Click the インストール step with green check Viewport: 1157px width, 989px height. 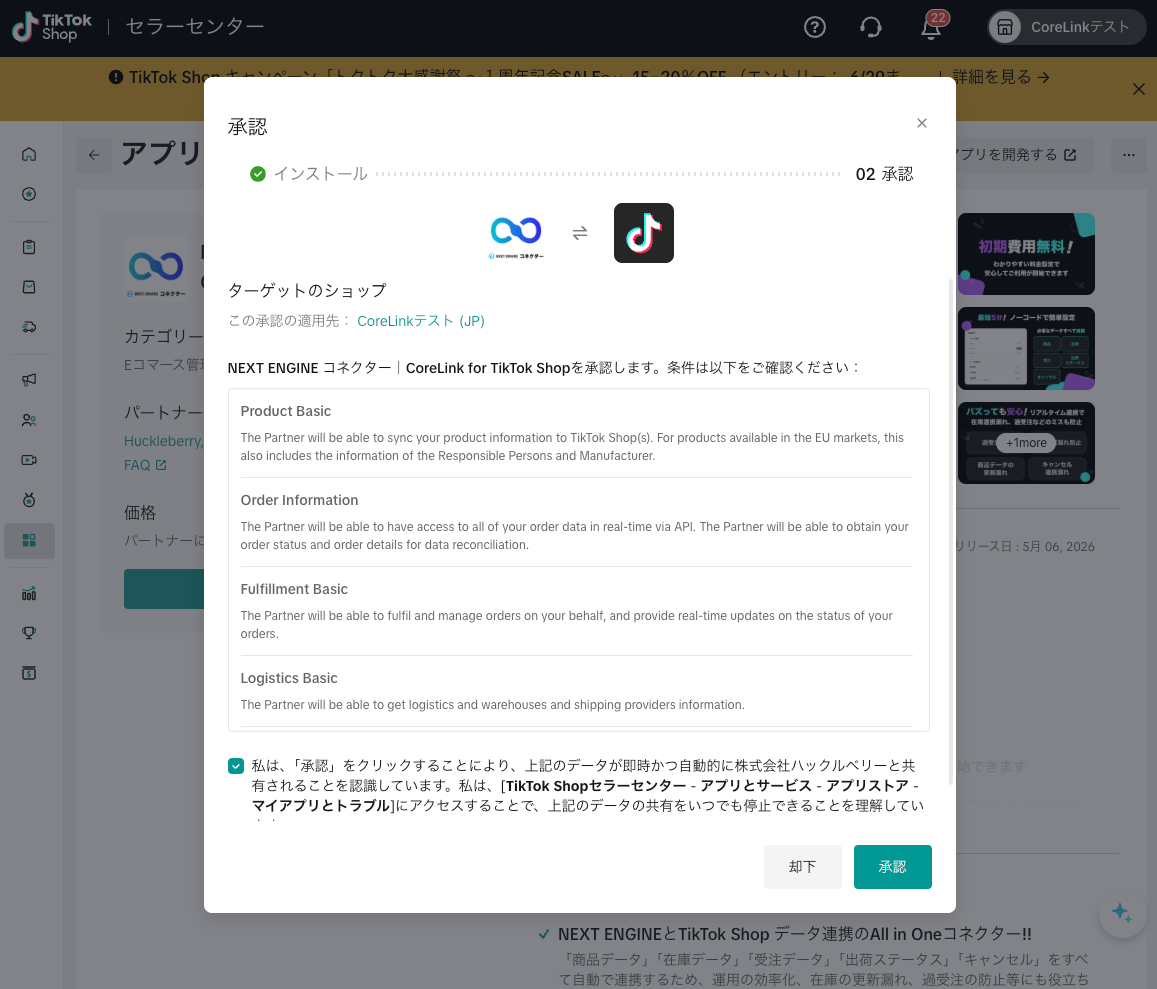pos(308,174)
